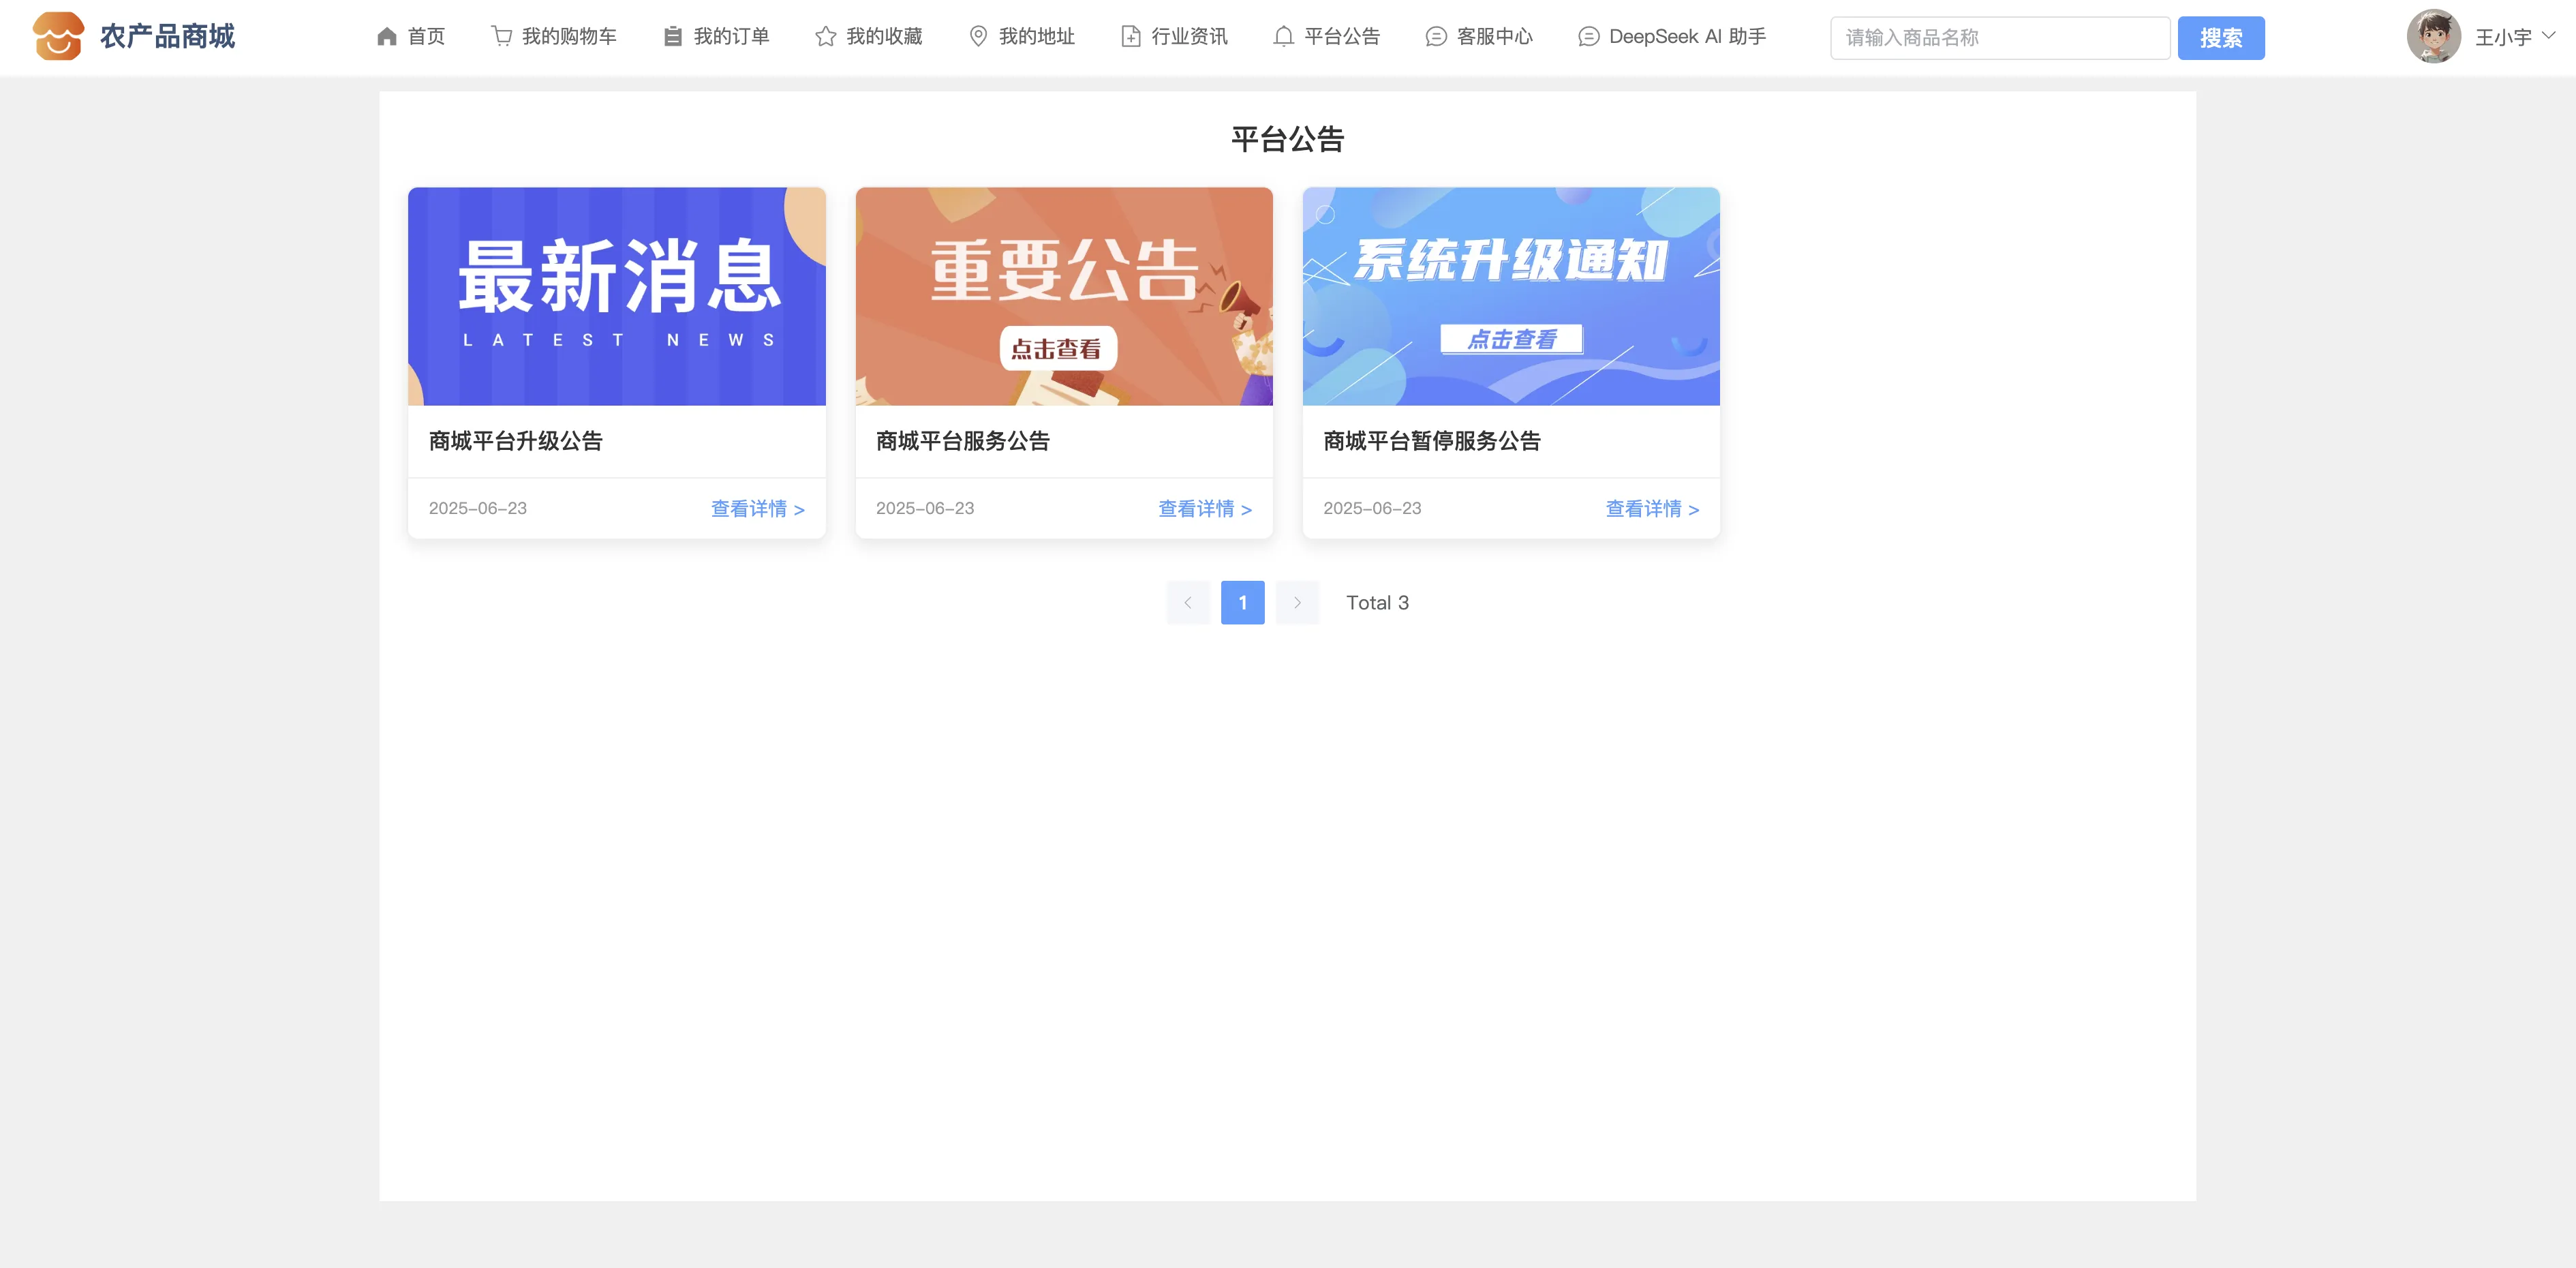The height and width of the screenshot is (1268, 2576).
Task: Click the bell icon for 平台公告
Action: point(1283,37)
